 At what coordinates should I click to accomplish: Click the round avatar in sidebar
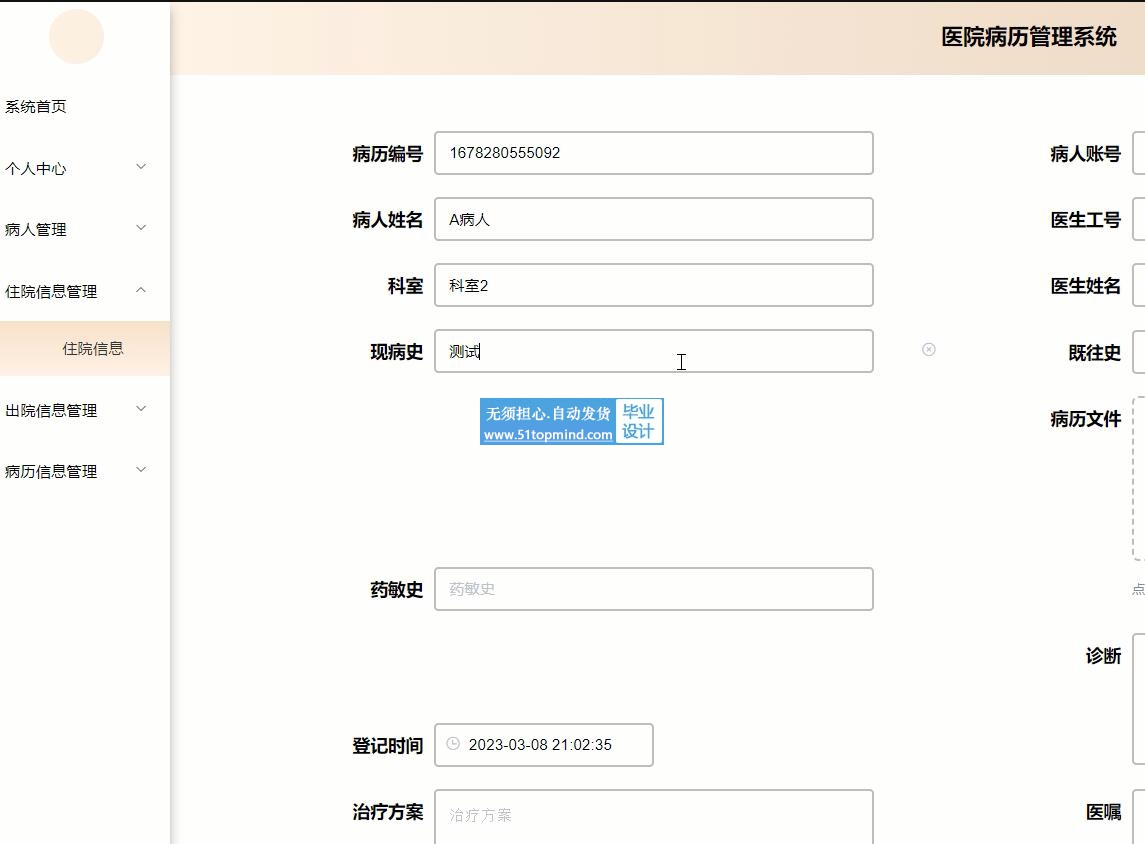(x=76, y=37)
